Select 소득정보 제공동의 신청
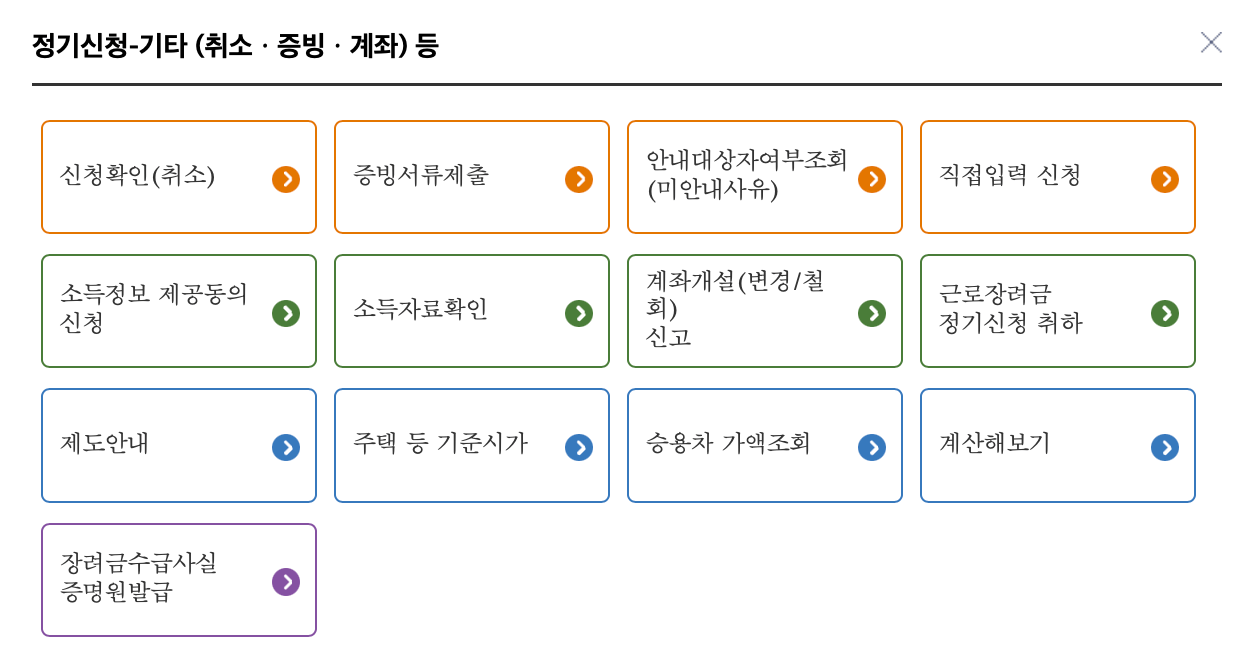The width and height of the screenshot is (1236, 662). point(178,311)
